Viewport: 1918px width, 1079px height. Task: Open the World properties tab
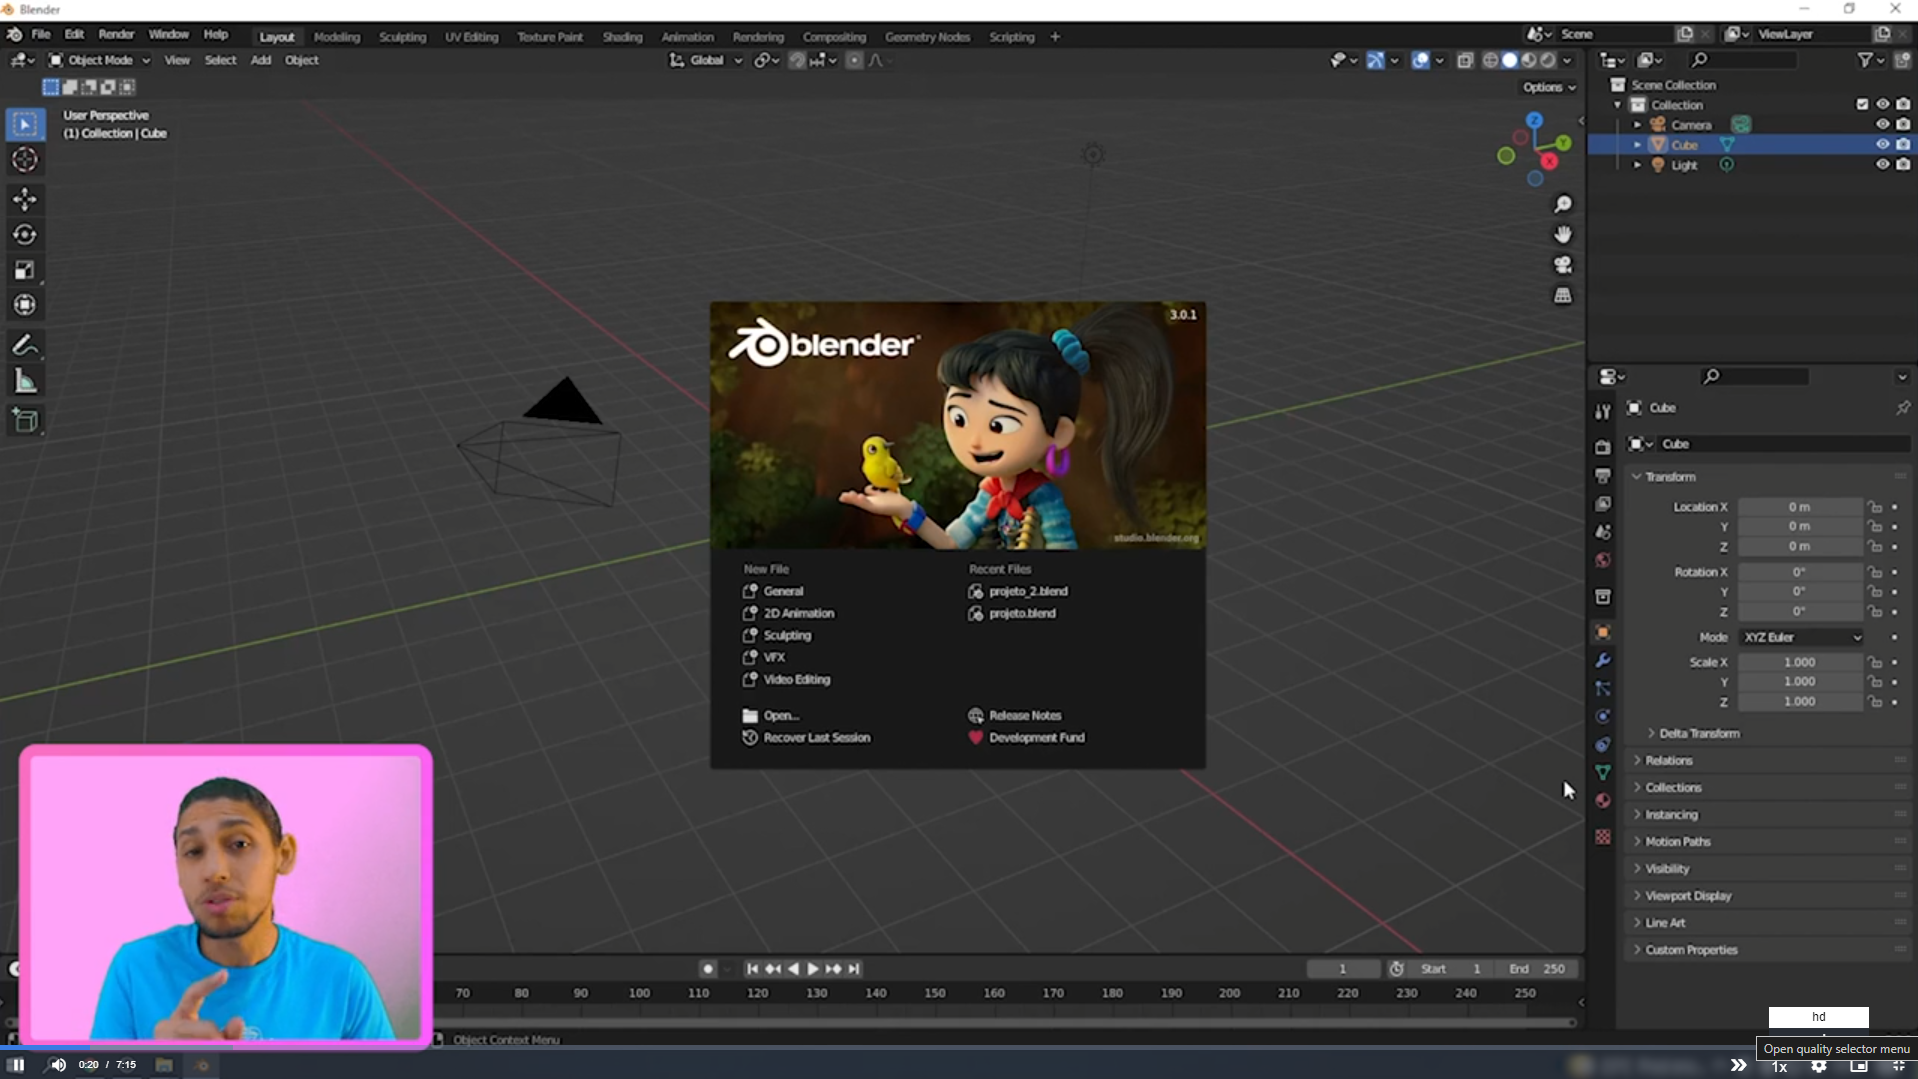click(1603, 560)
